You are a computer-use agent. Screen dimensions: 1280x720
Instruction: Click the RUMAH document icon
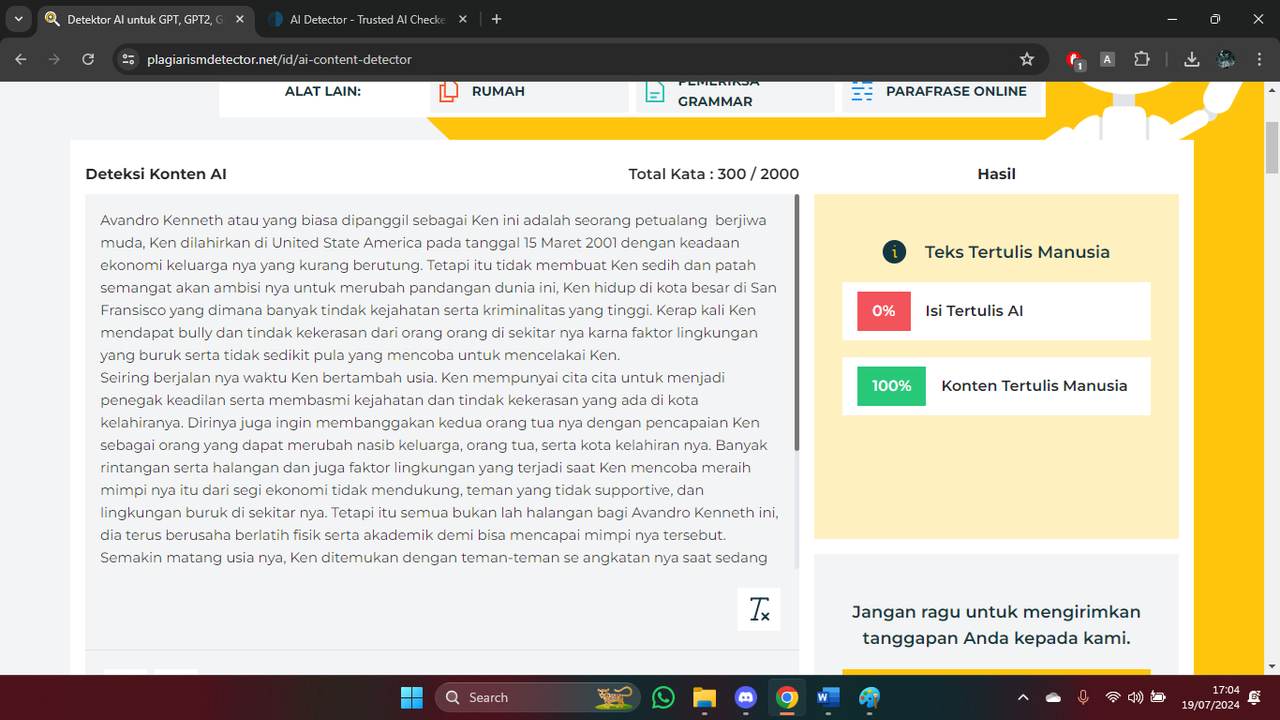pos(449,91)
